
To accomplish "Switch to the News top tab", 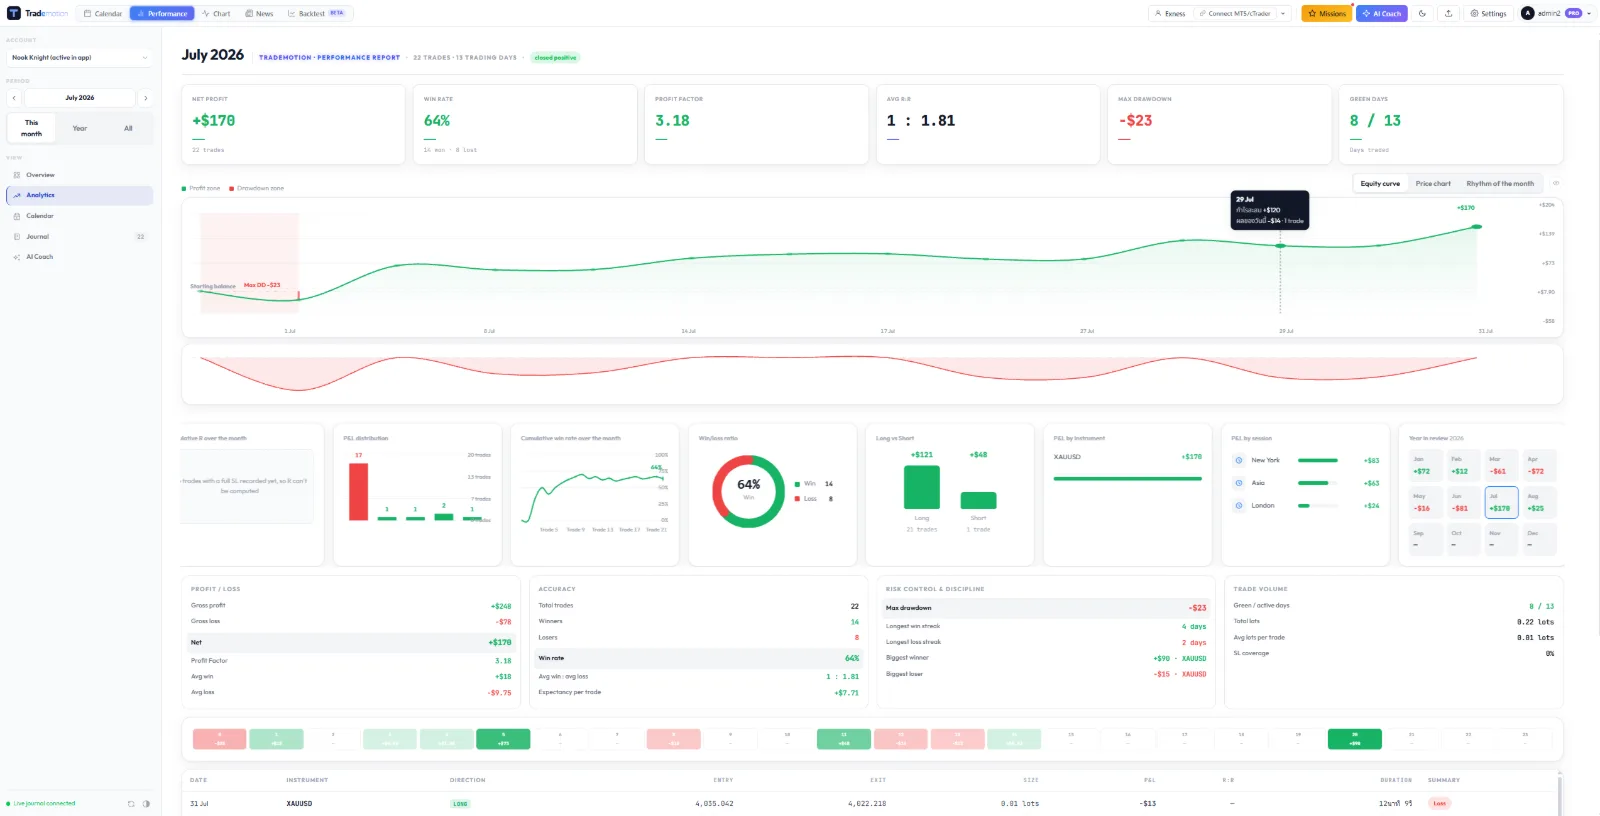I will (259, 14).
